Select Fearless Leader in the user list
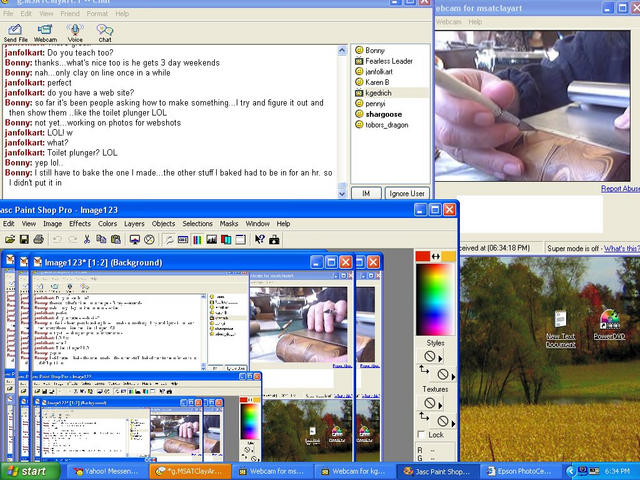This screenshot has width=640, height=480. coord(389,61)
